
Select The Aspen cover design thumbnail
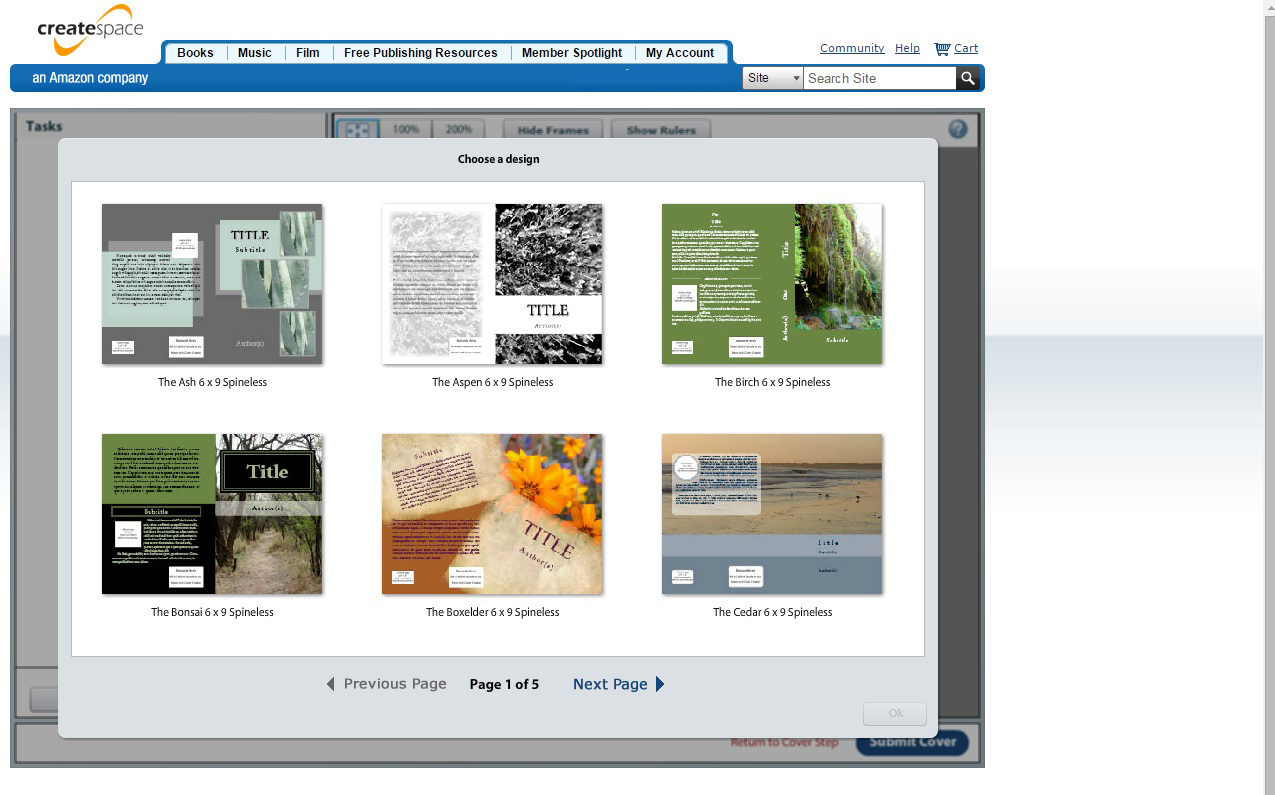pos(492,284)
